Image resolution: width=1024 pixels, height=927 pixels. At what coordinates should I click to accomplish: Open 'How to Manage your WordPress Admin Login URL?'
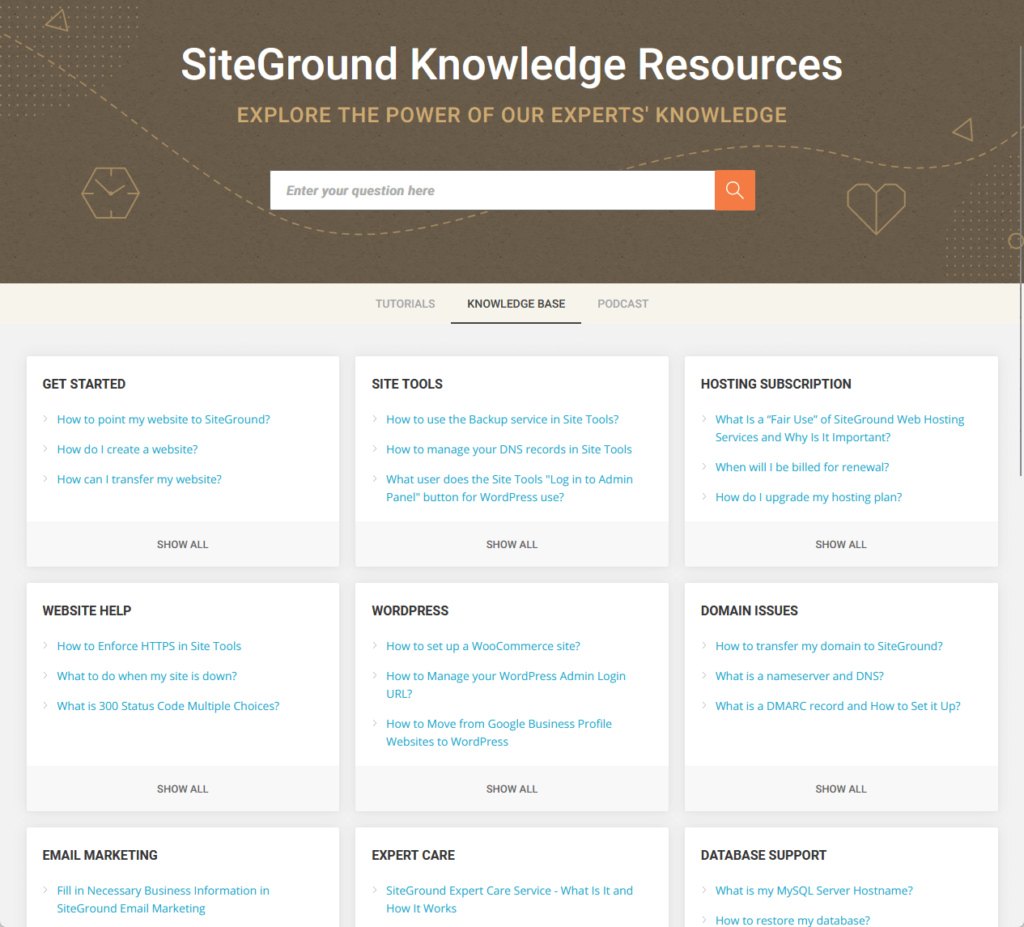point(505,685)
